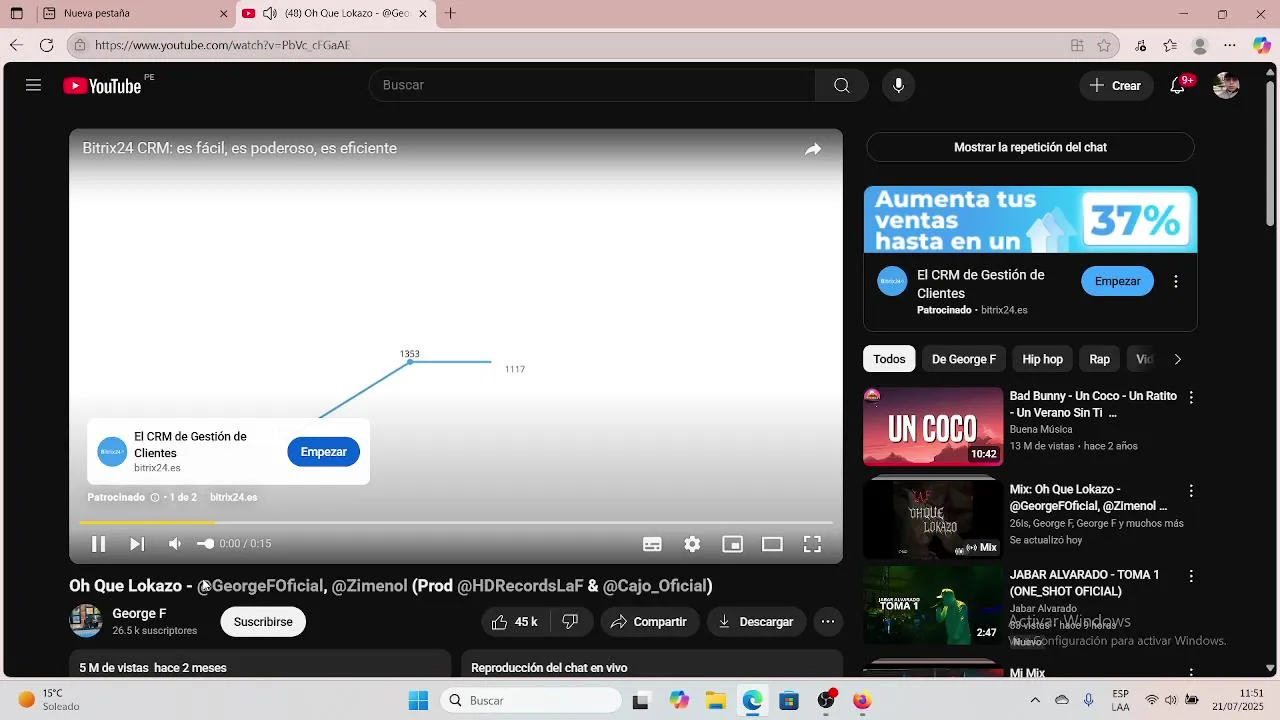Screen dimensions: 1280x720
Task: Select the De George F chip
Action: (964, 359)
